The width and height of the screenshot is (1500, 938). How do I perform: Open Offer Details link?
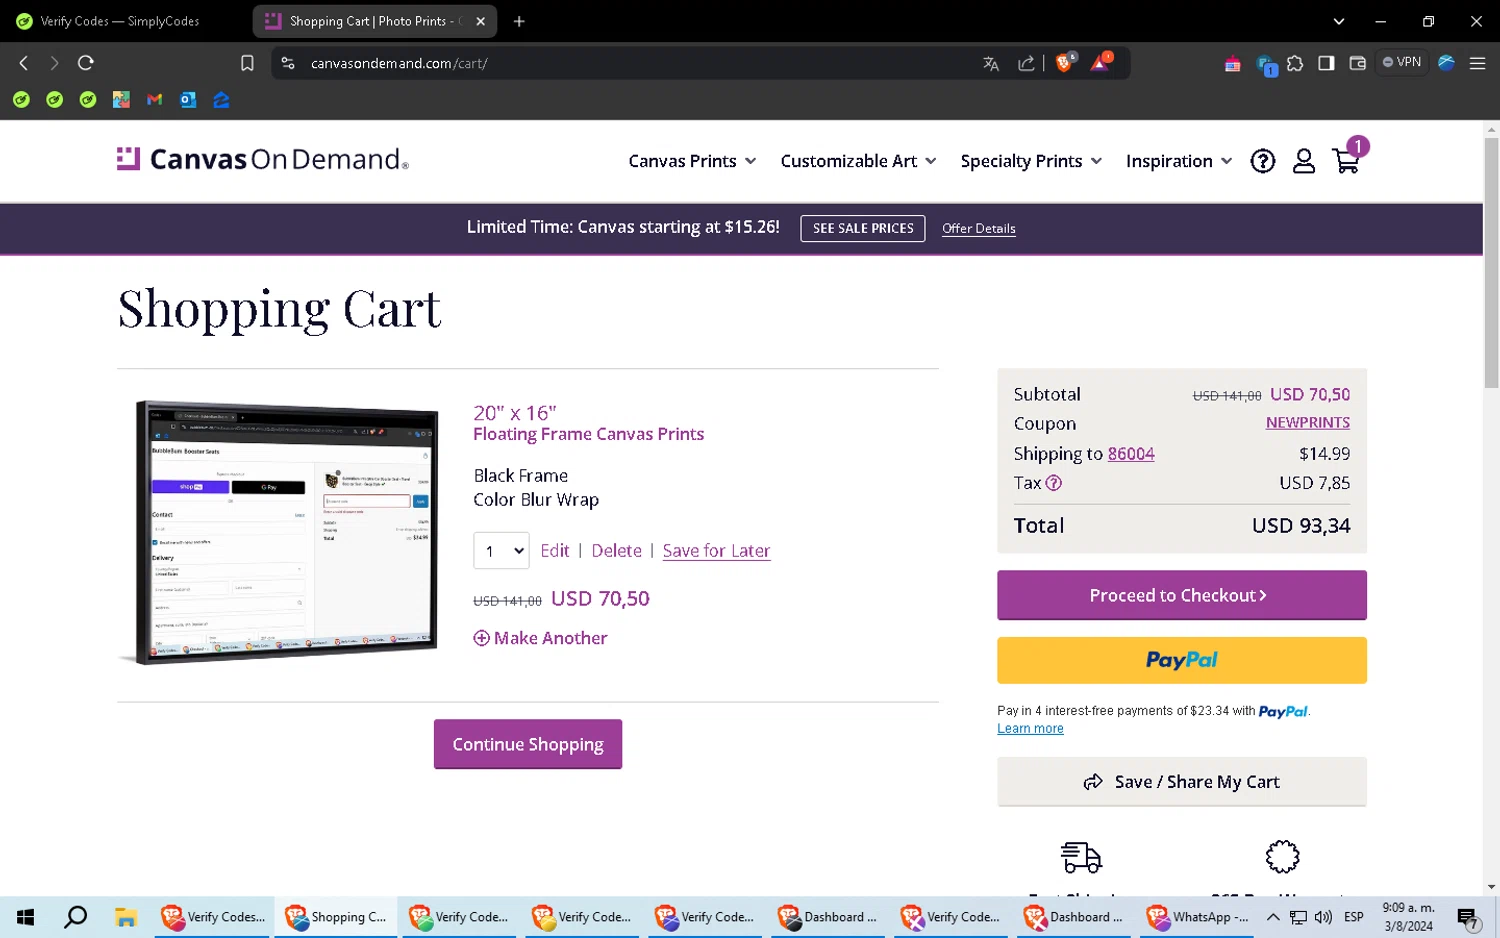point(978,229)
